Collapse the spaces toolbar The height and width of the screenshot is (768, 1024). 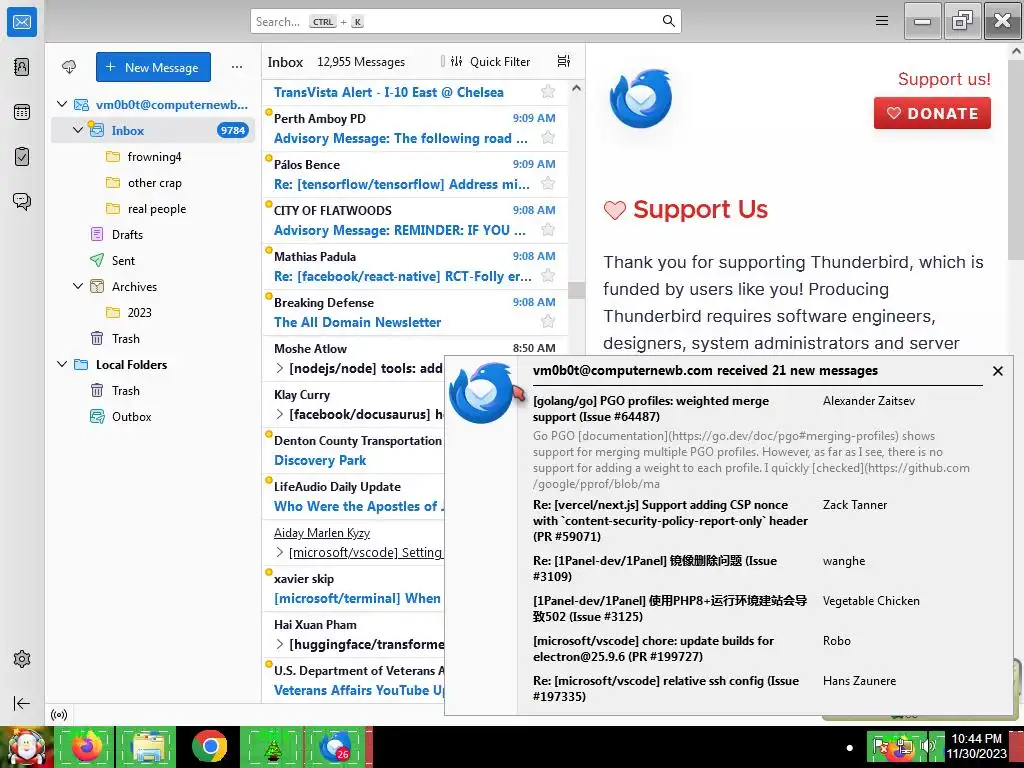22,703
